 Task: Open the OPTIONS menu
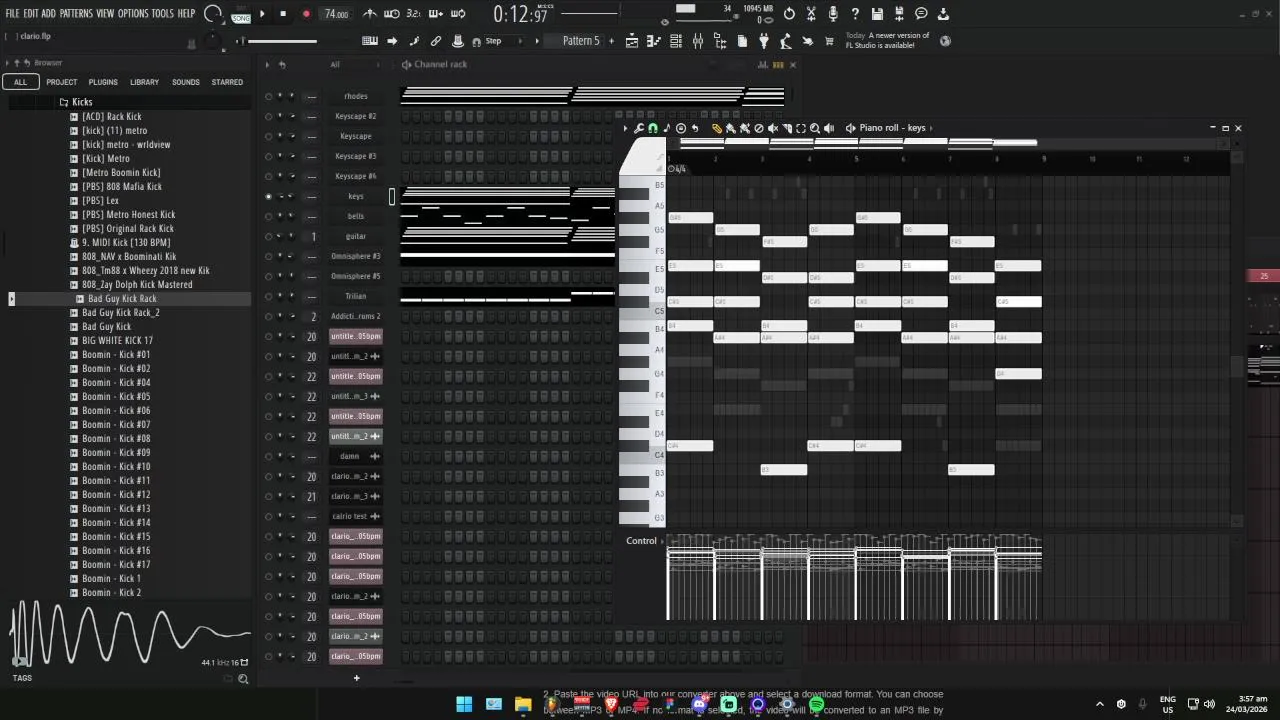pos(133,14)
